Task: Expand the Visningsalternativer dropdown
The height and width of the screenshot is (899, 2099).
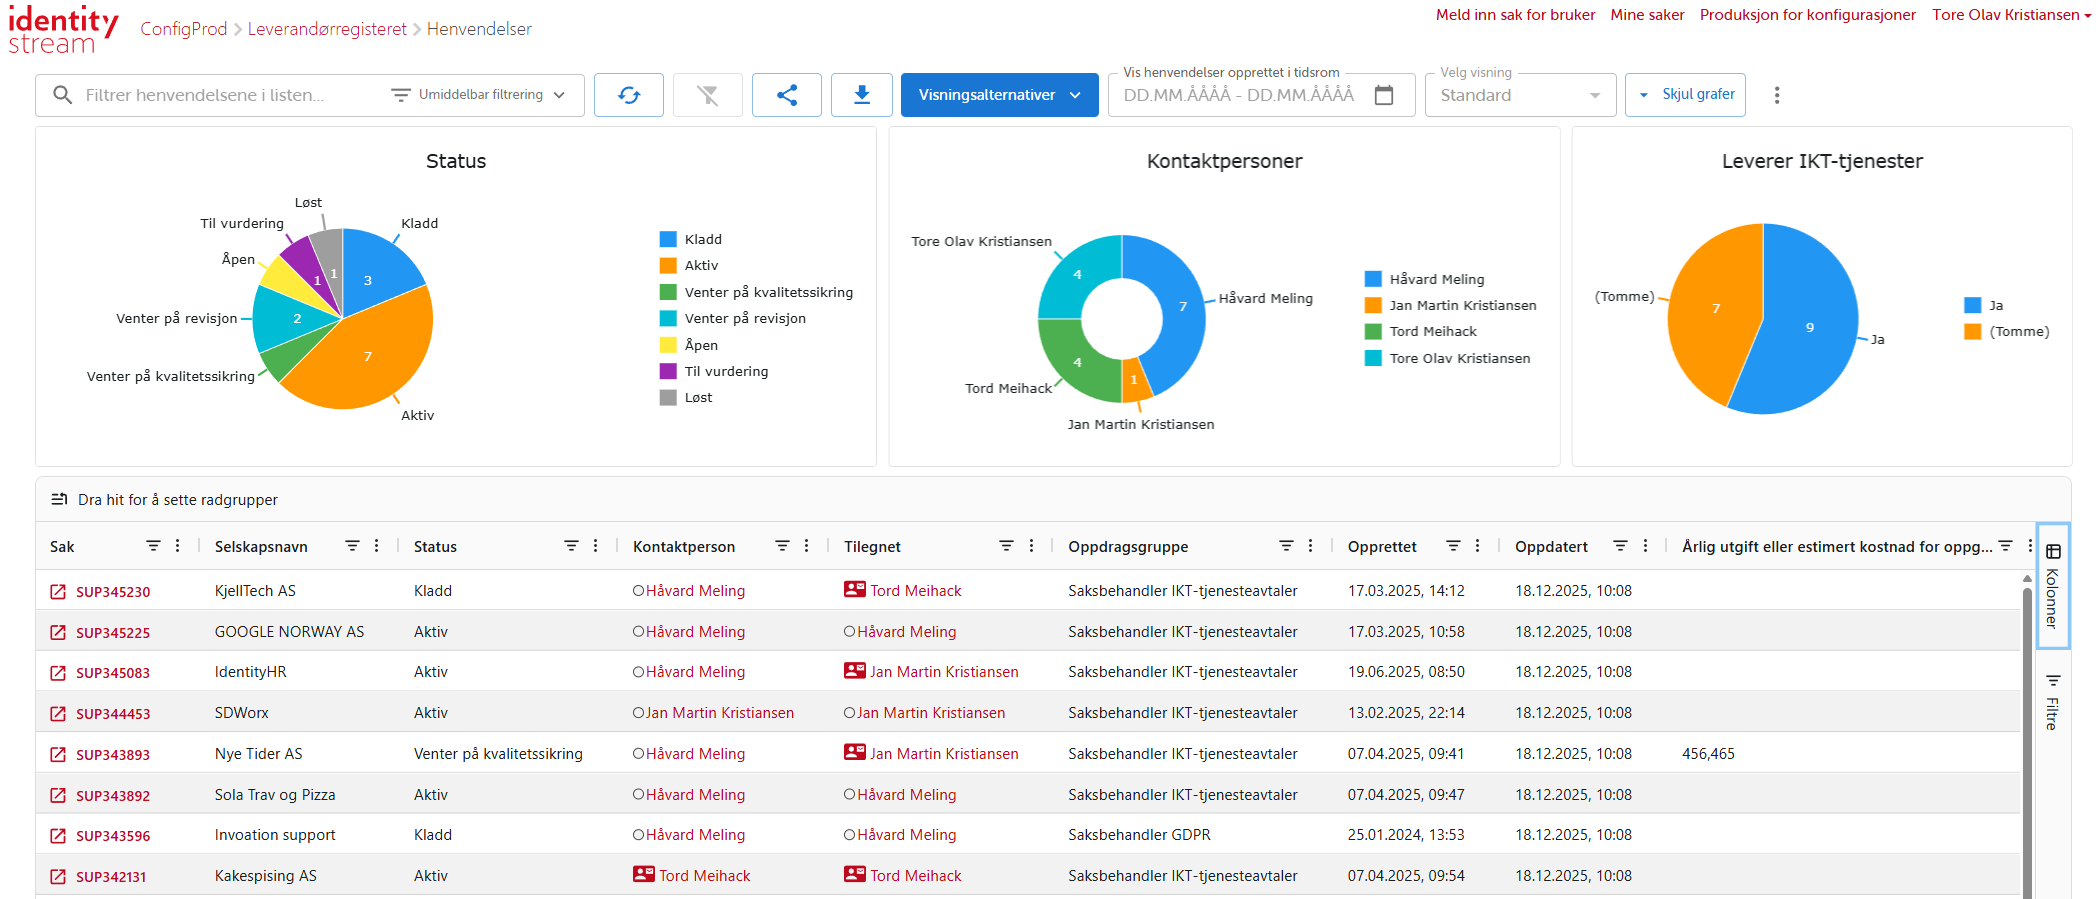Action: [998, 95]
